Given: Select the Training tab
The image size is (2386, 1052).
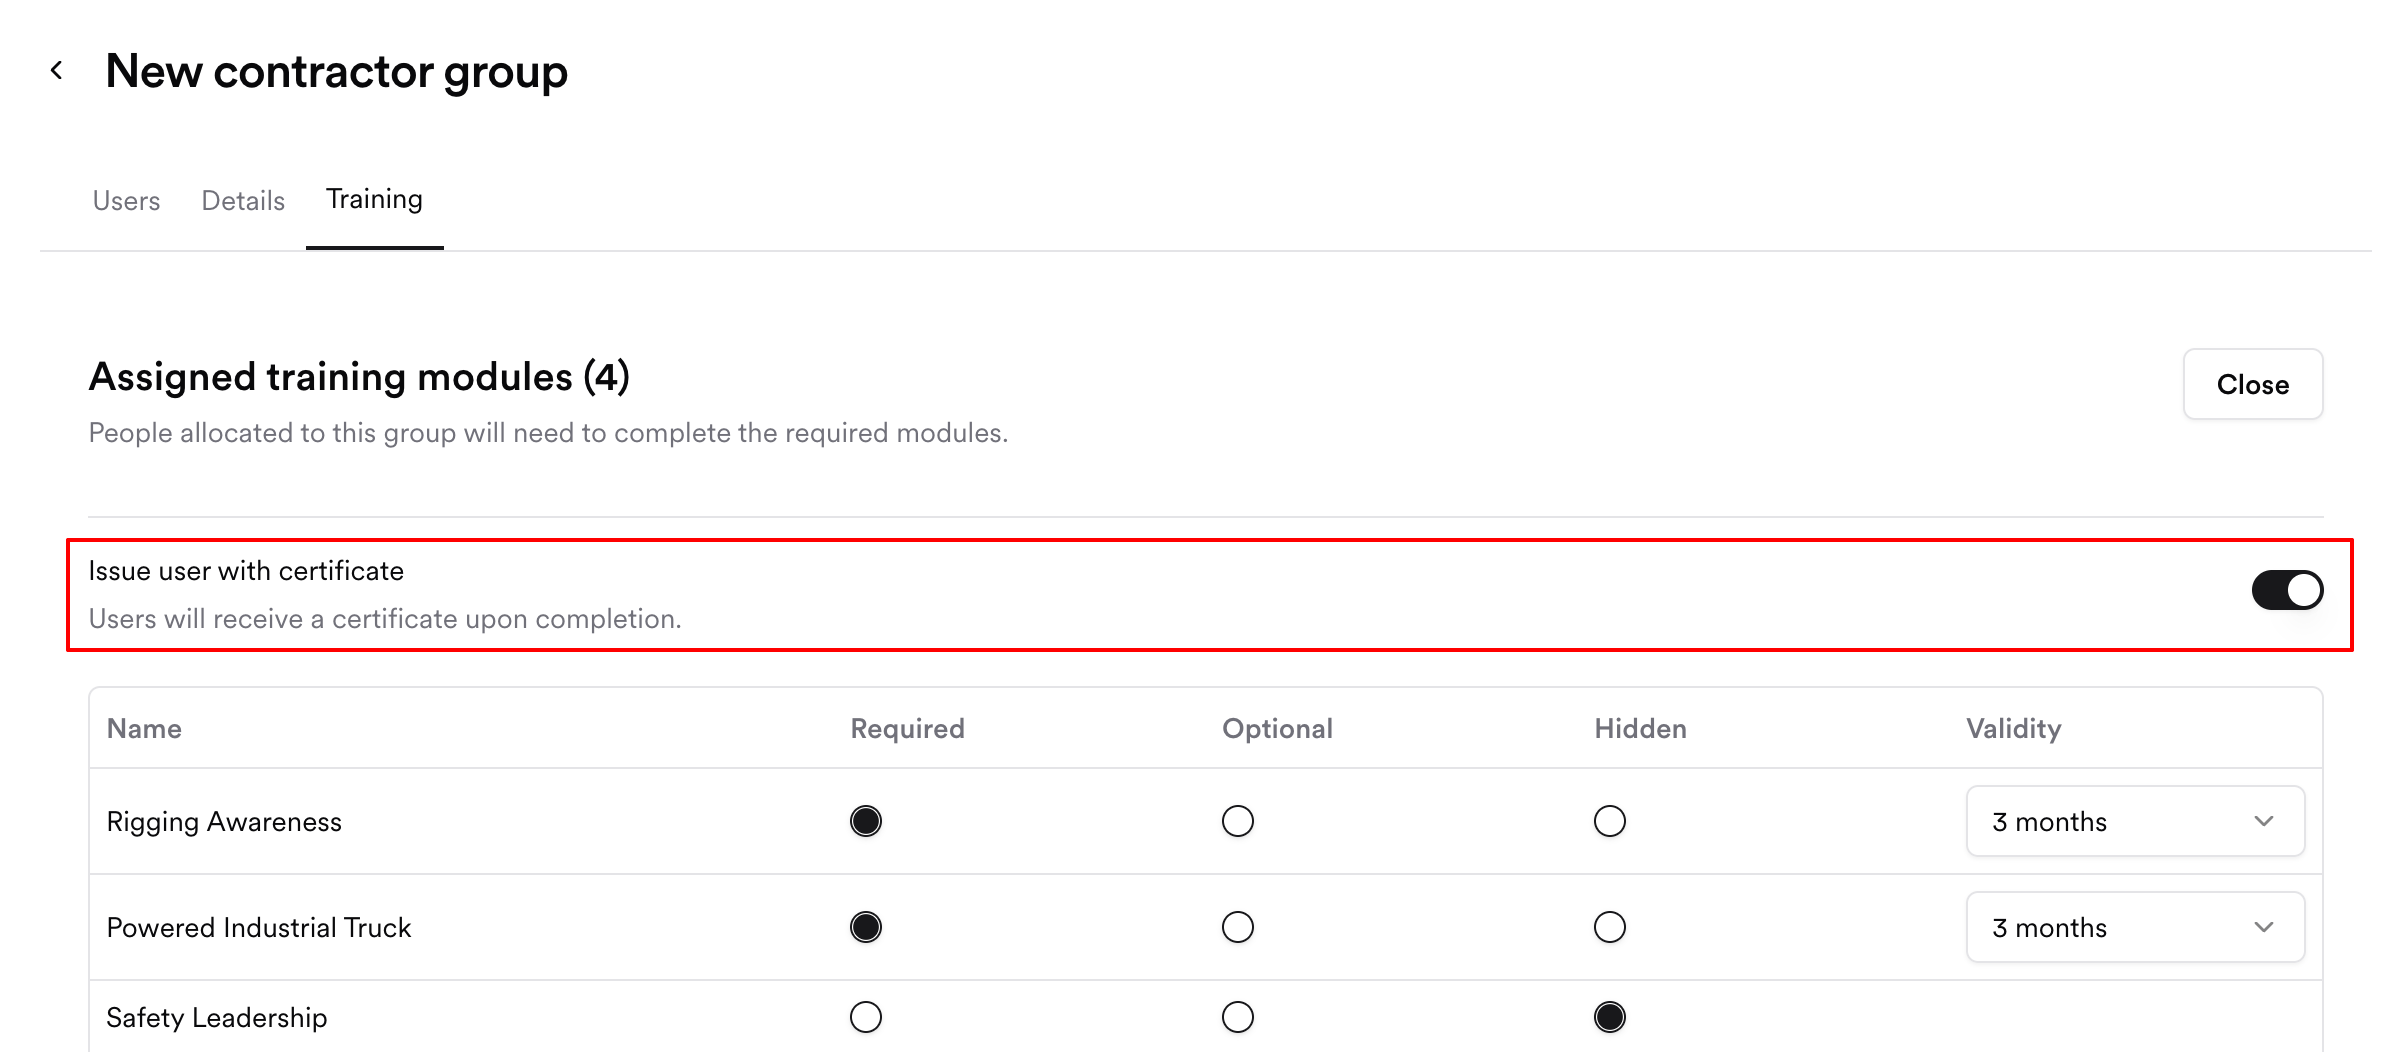Looking at the screenshot, I should 374,199.
